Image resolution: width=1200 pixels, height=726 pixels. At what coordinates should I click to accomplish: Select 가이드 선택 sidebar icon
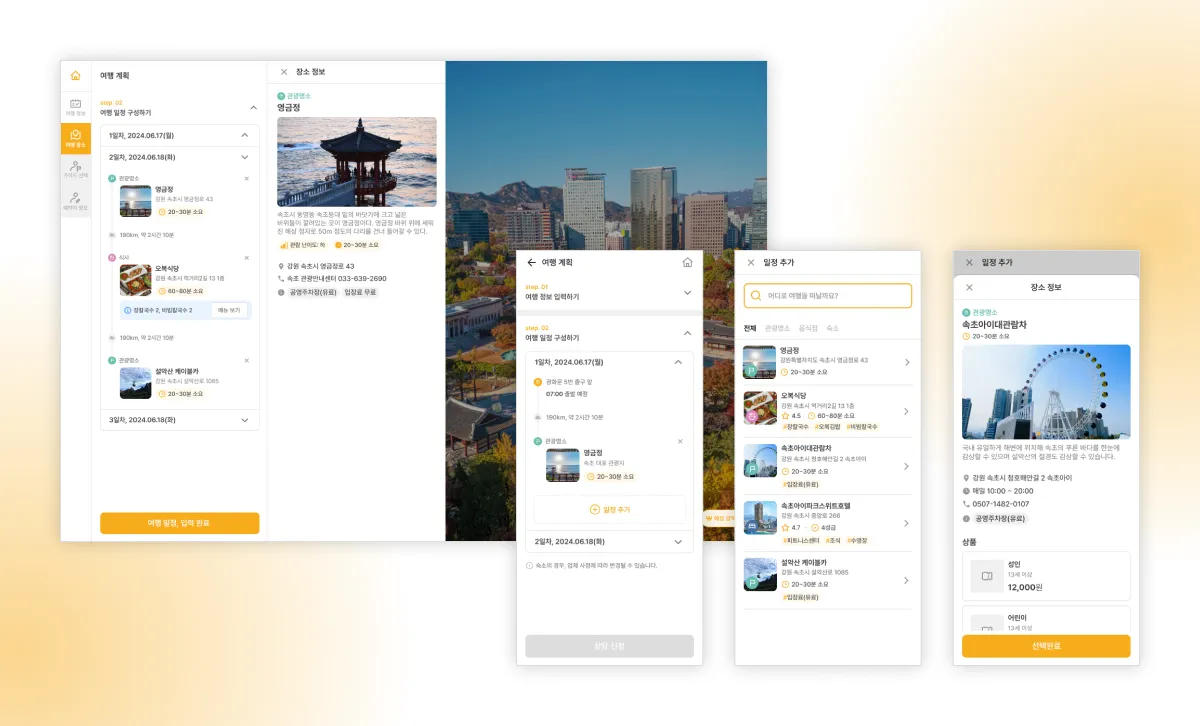click(75, 170)
